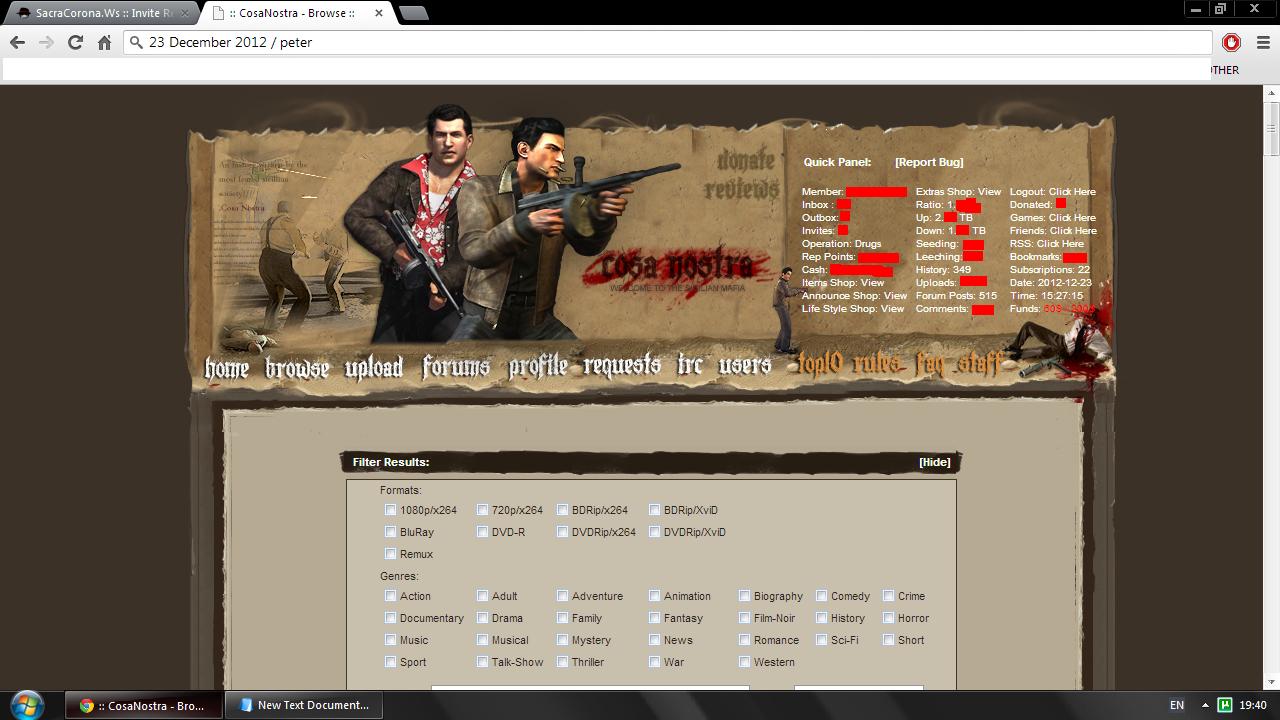The image size is (1280, 720).
Task: Go back to the previous page
Action: pos(17,42)
